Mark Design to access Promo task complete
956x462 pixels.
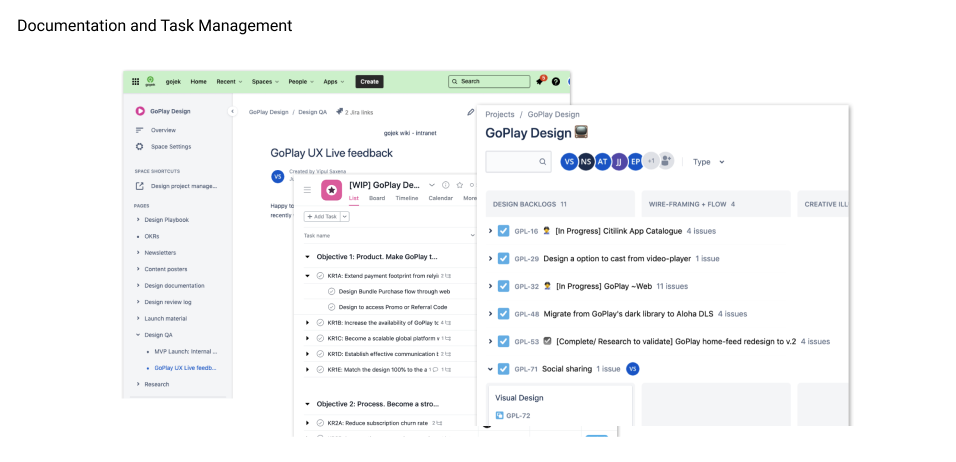pos(332,307)
